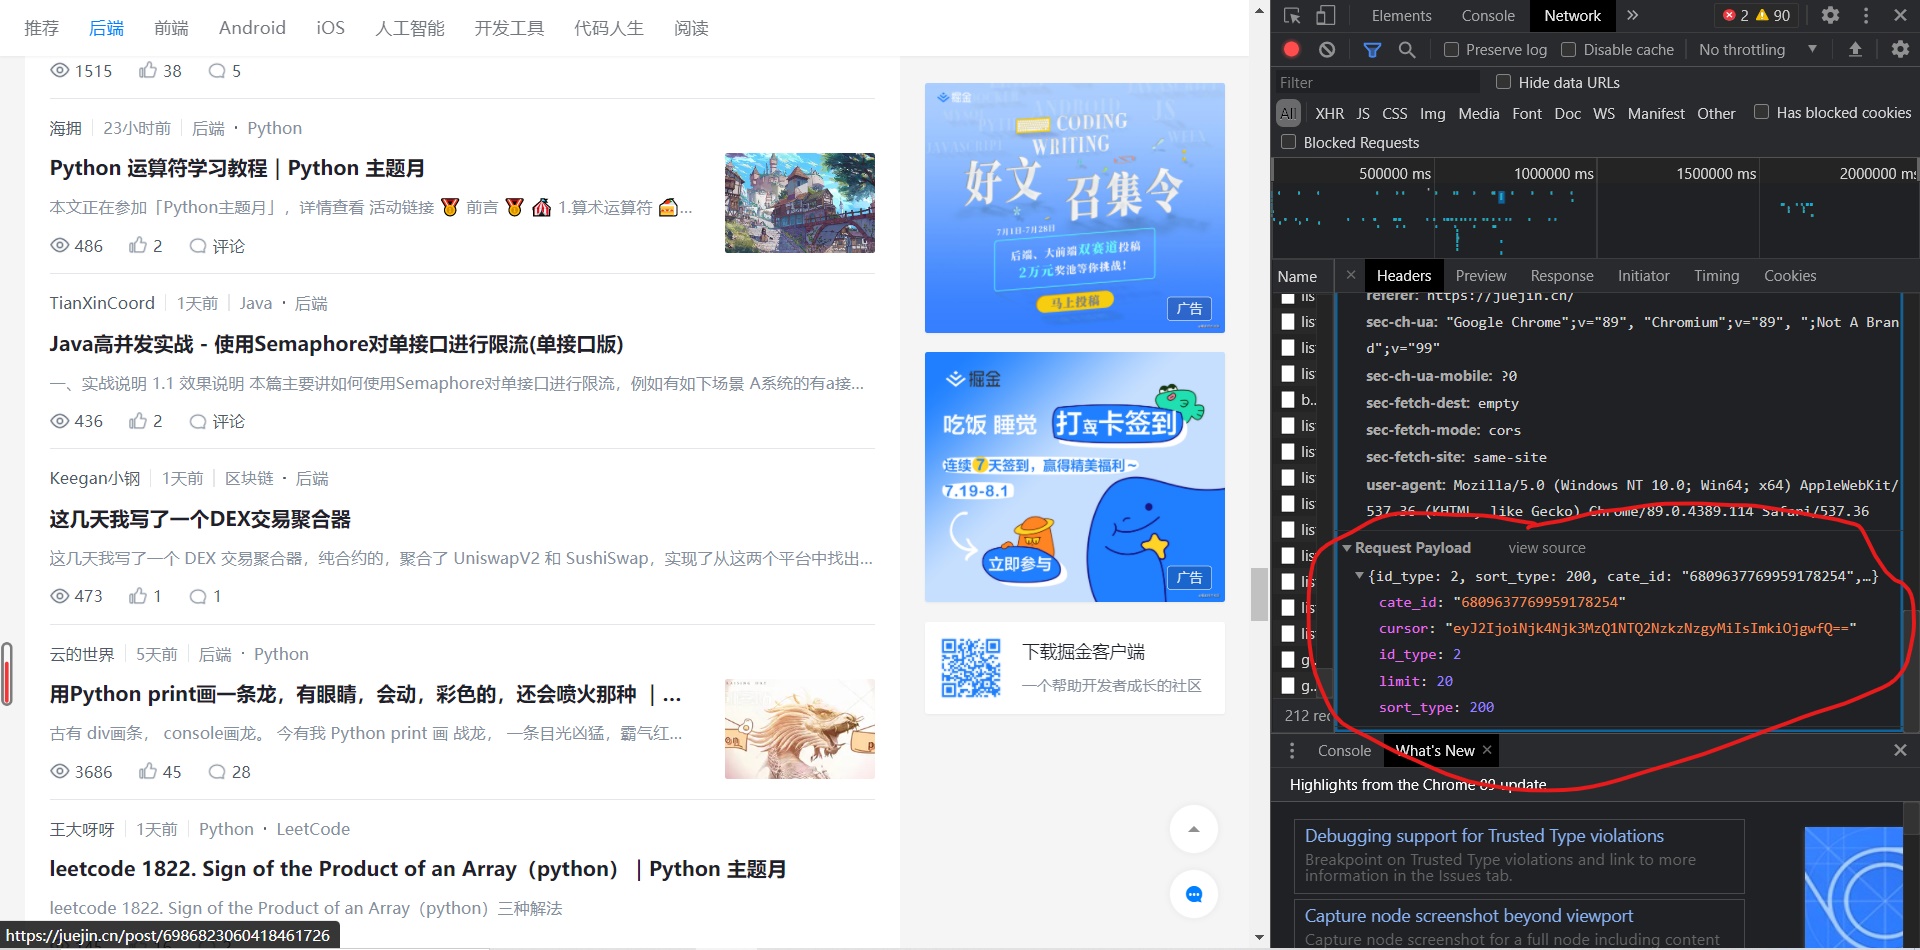Click the castle thumbnail of the Python article
The width and height of the screenshot is (1920, 950).
(x=800, y=203)
